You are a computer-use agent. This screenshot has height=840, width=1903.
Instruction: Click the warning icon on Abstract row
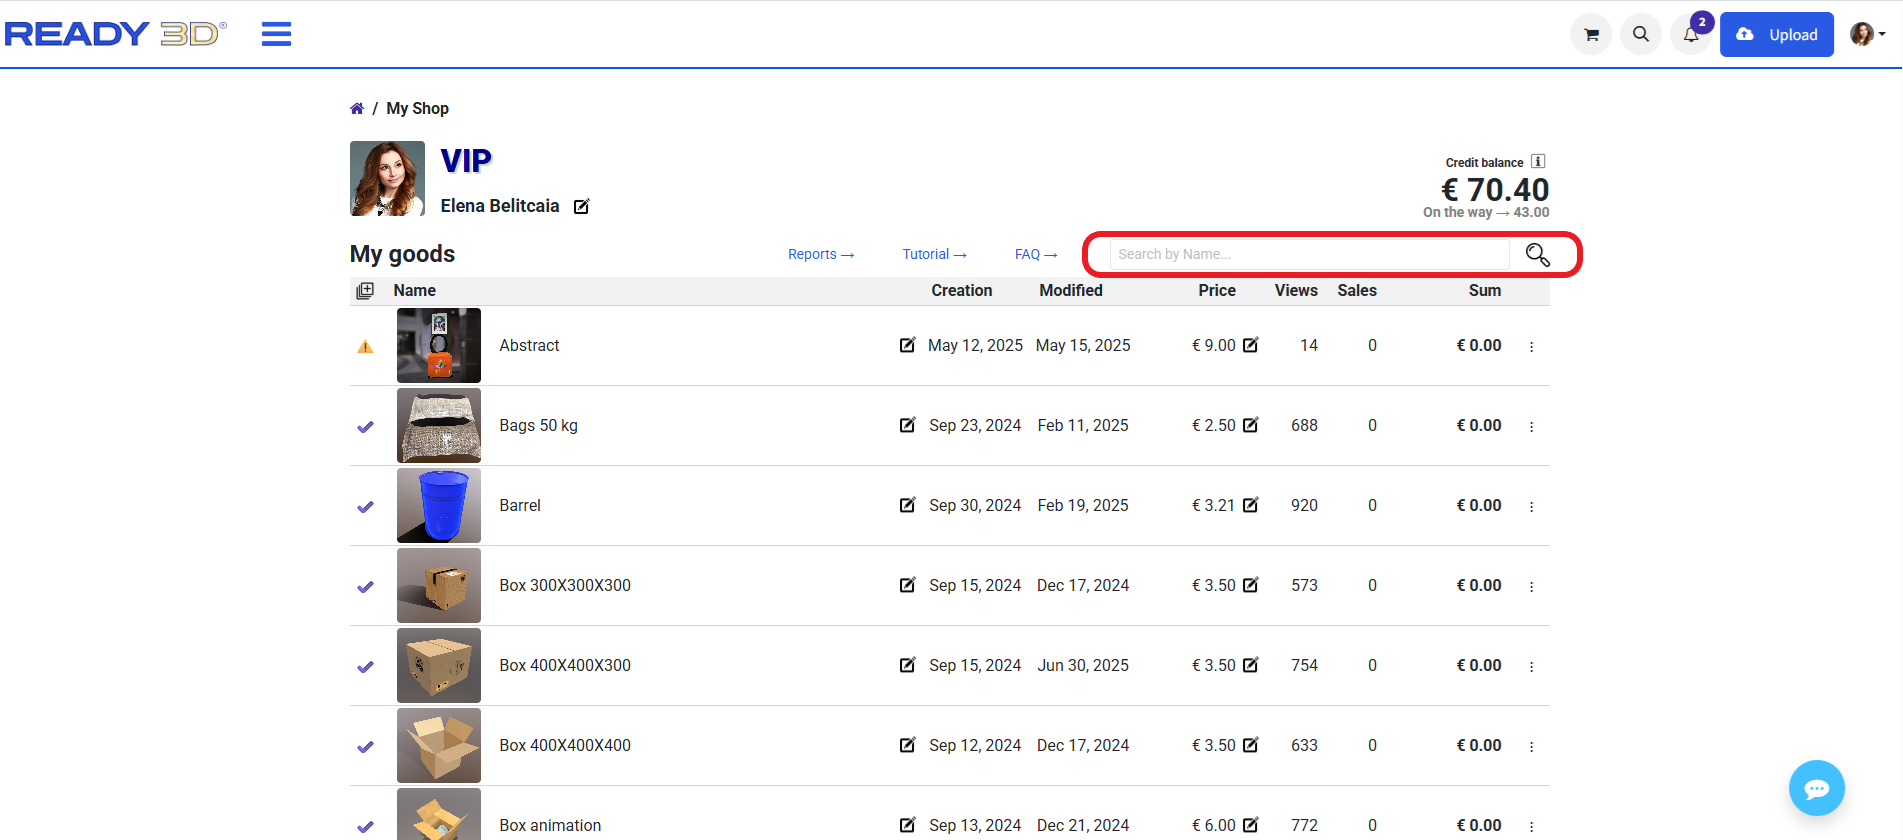pyautogui.click(x=365, y=346)
